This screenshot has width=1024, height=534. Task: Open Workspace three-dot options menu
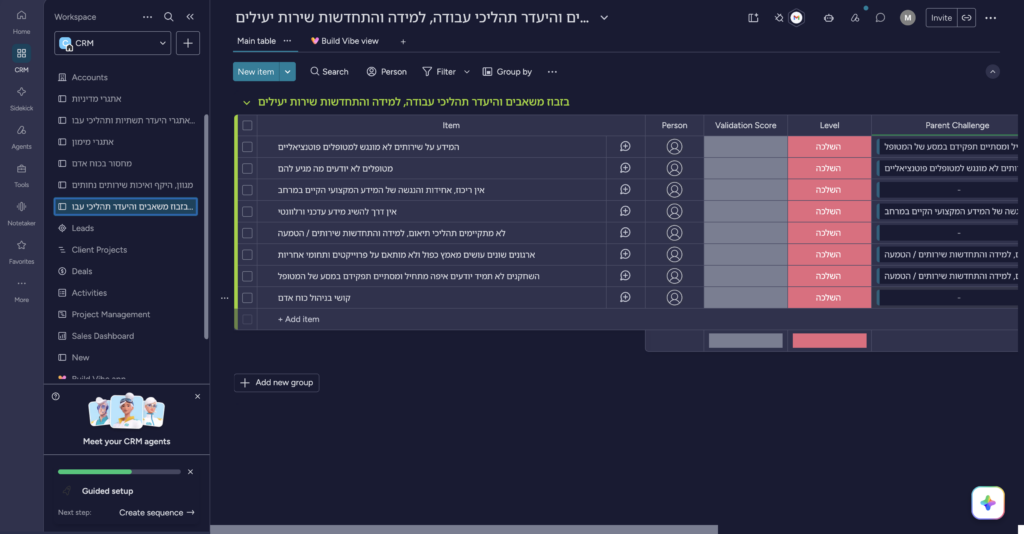(148, 17)
